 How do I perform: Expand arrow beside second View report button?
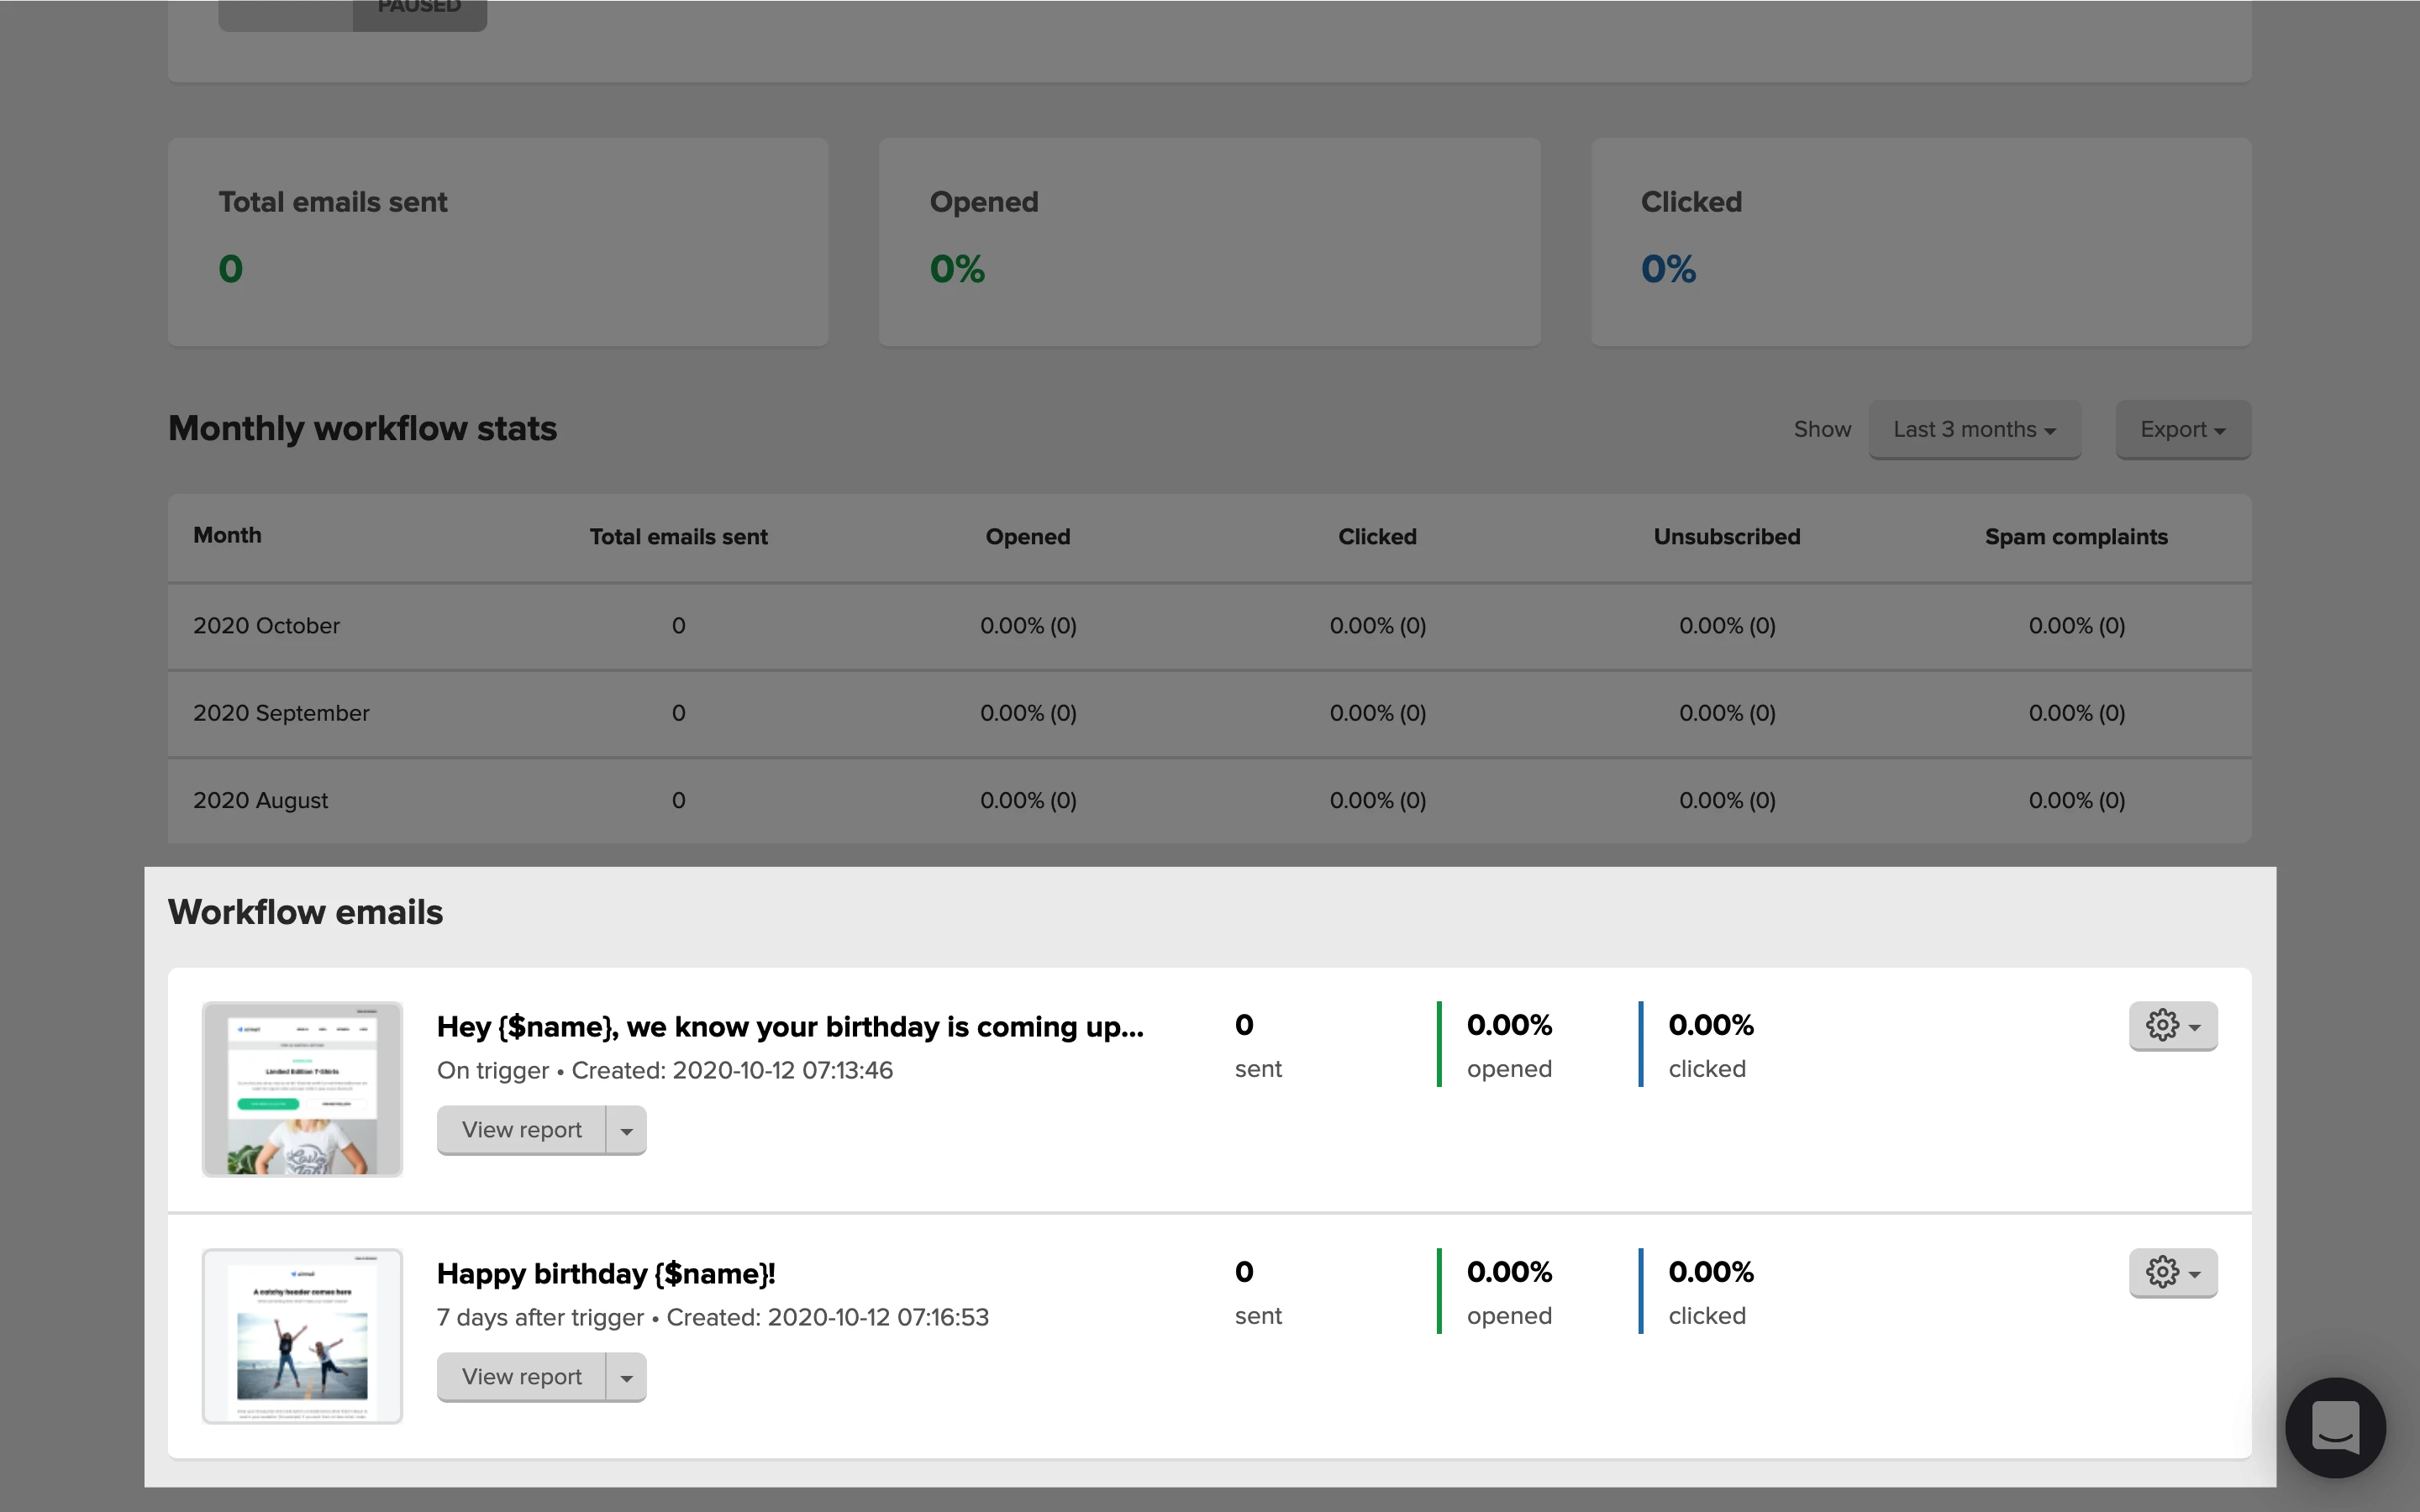[627, 1378]
